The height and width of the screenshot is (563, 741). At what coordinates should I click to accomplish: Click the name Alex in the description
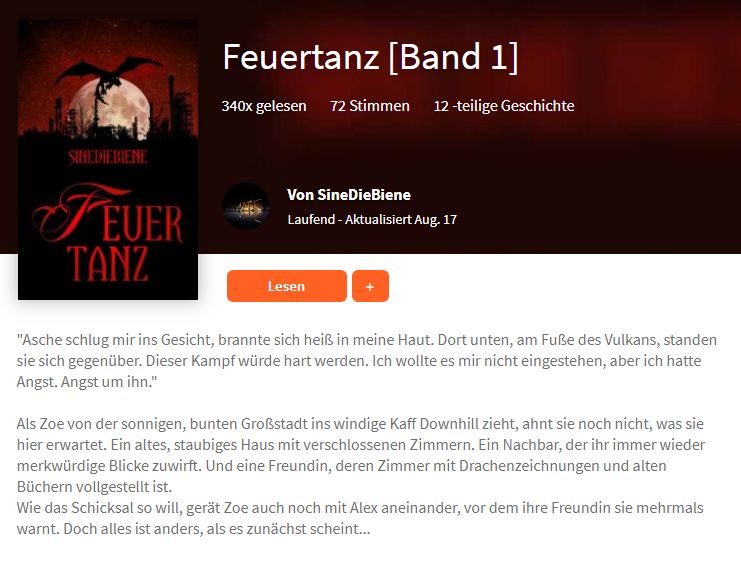coord(364,508)
